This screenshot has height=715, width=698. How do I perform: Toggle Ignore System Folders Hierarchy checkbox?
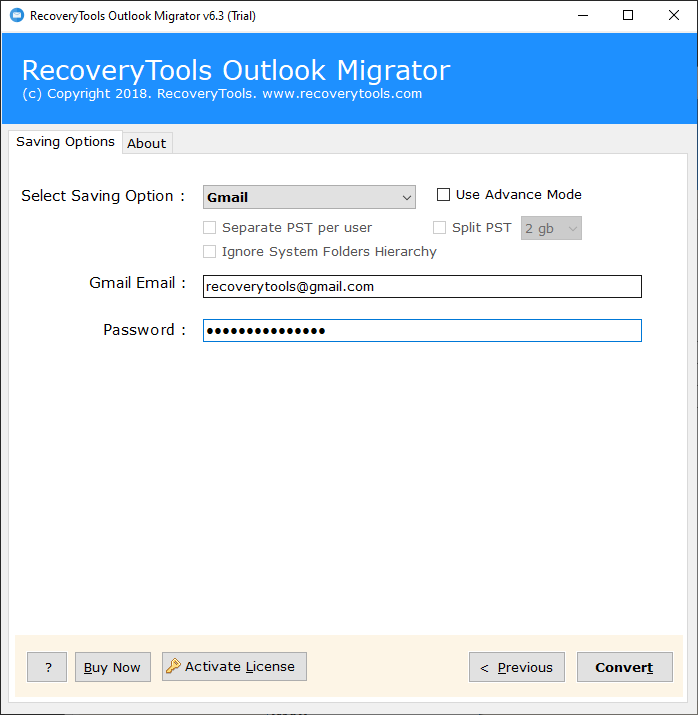point(209,252)
